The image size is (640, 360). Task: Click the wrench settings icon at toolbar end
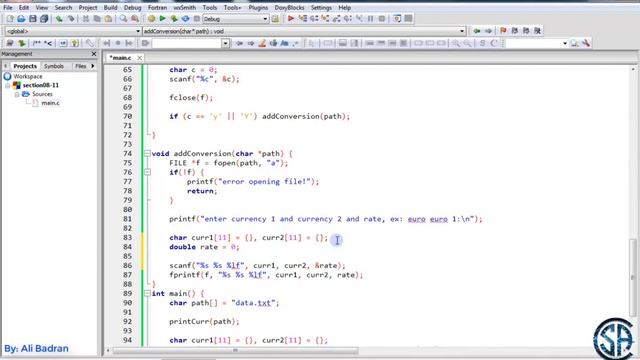tap(586, 43)
